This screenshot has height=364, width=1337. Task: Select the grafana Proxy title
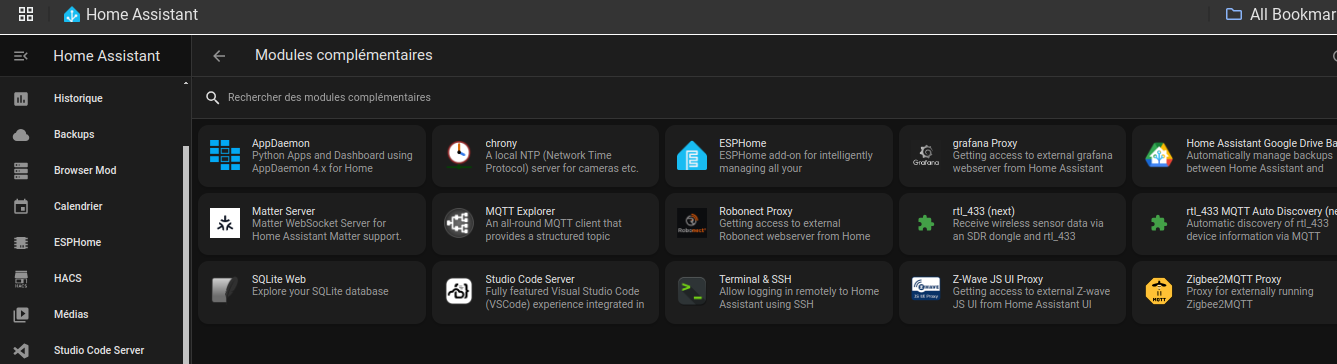(985, 143)
